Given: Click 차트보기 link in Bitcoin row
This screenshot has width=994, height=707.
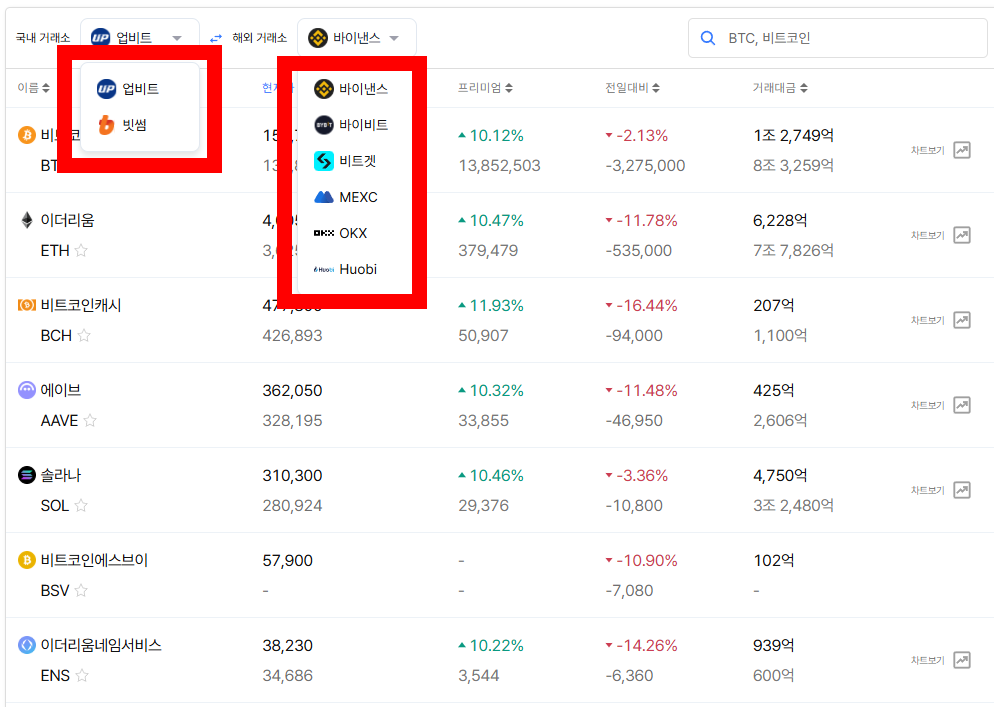Looking at the screenshot, I should click(927, 150).
